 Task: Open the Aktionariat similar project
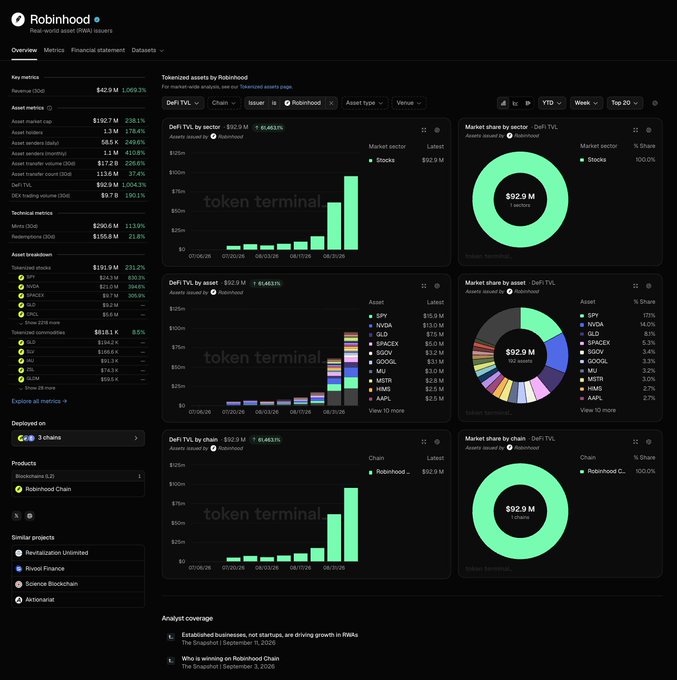pos(78,600)
